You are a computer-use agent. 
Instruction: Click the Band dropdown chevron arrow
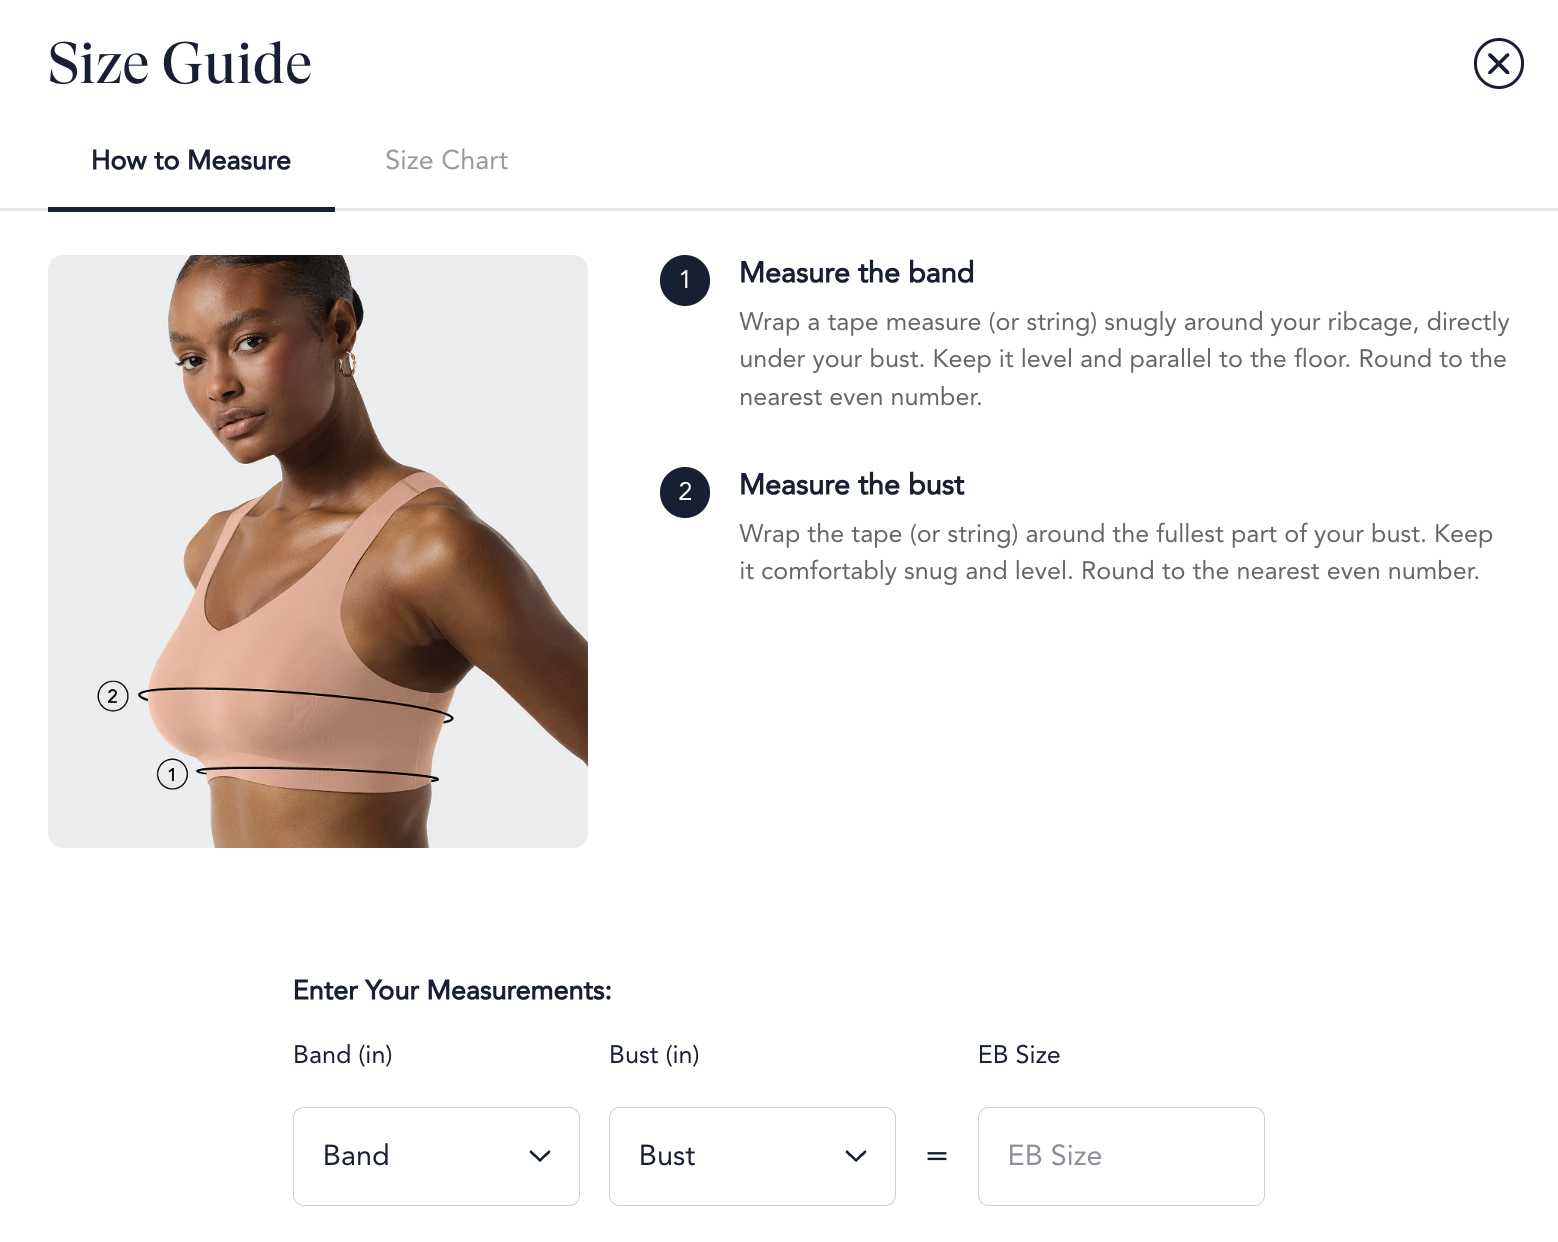[540, 1156]
